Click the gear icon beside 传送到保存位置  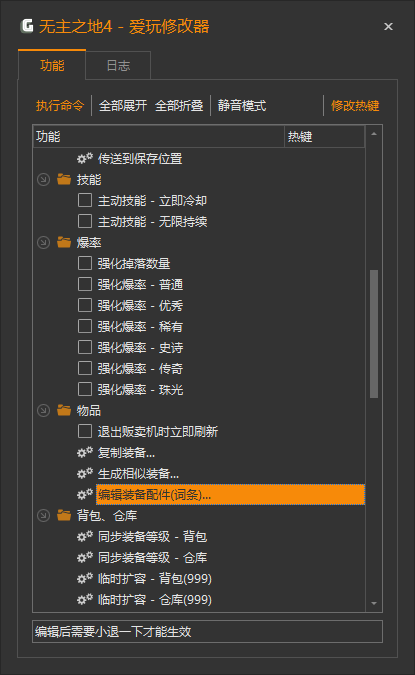point(85,158)
